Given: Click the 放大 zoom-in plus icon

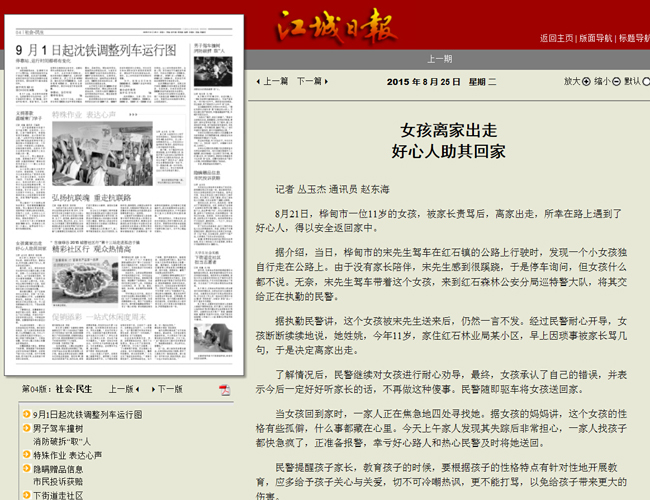Looking at the screenshot, I should (x=587, y=82).
